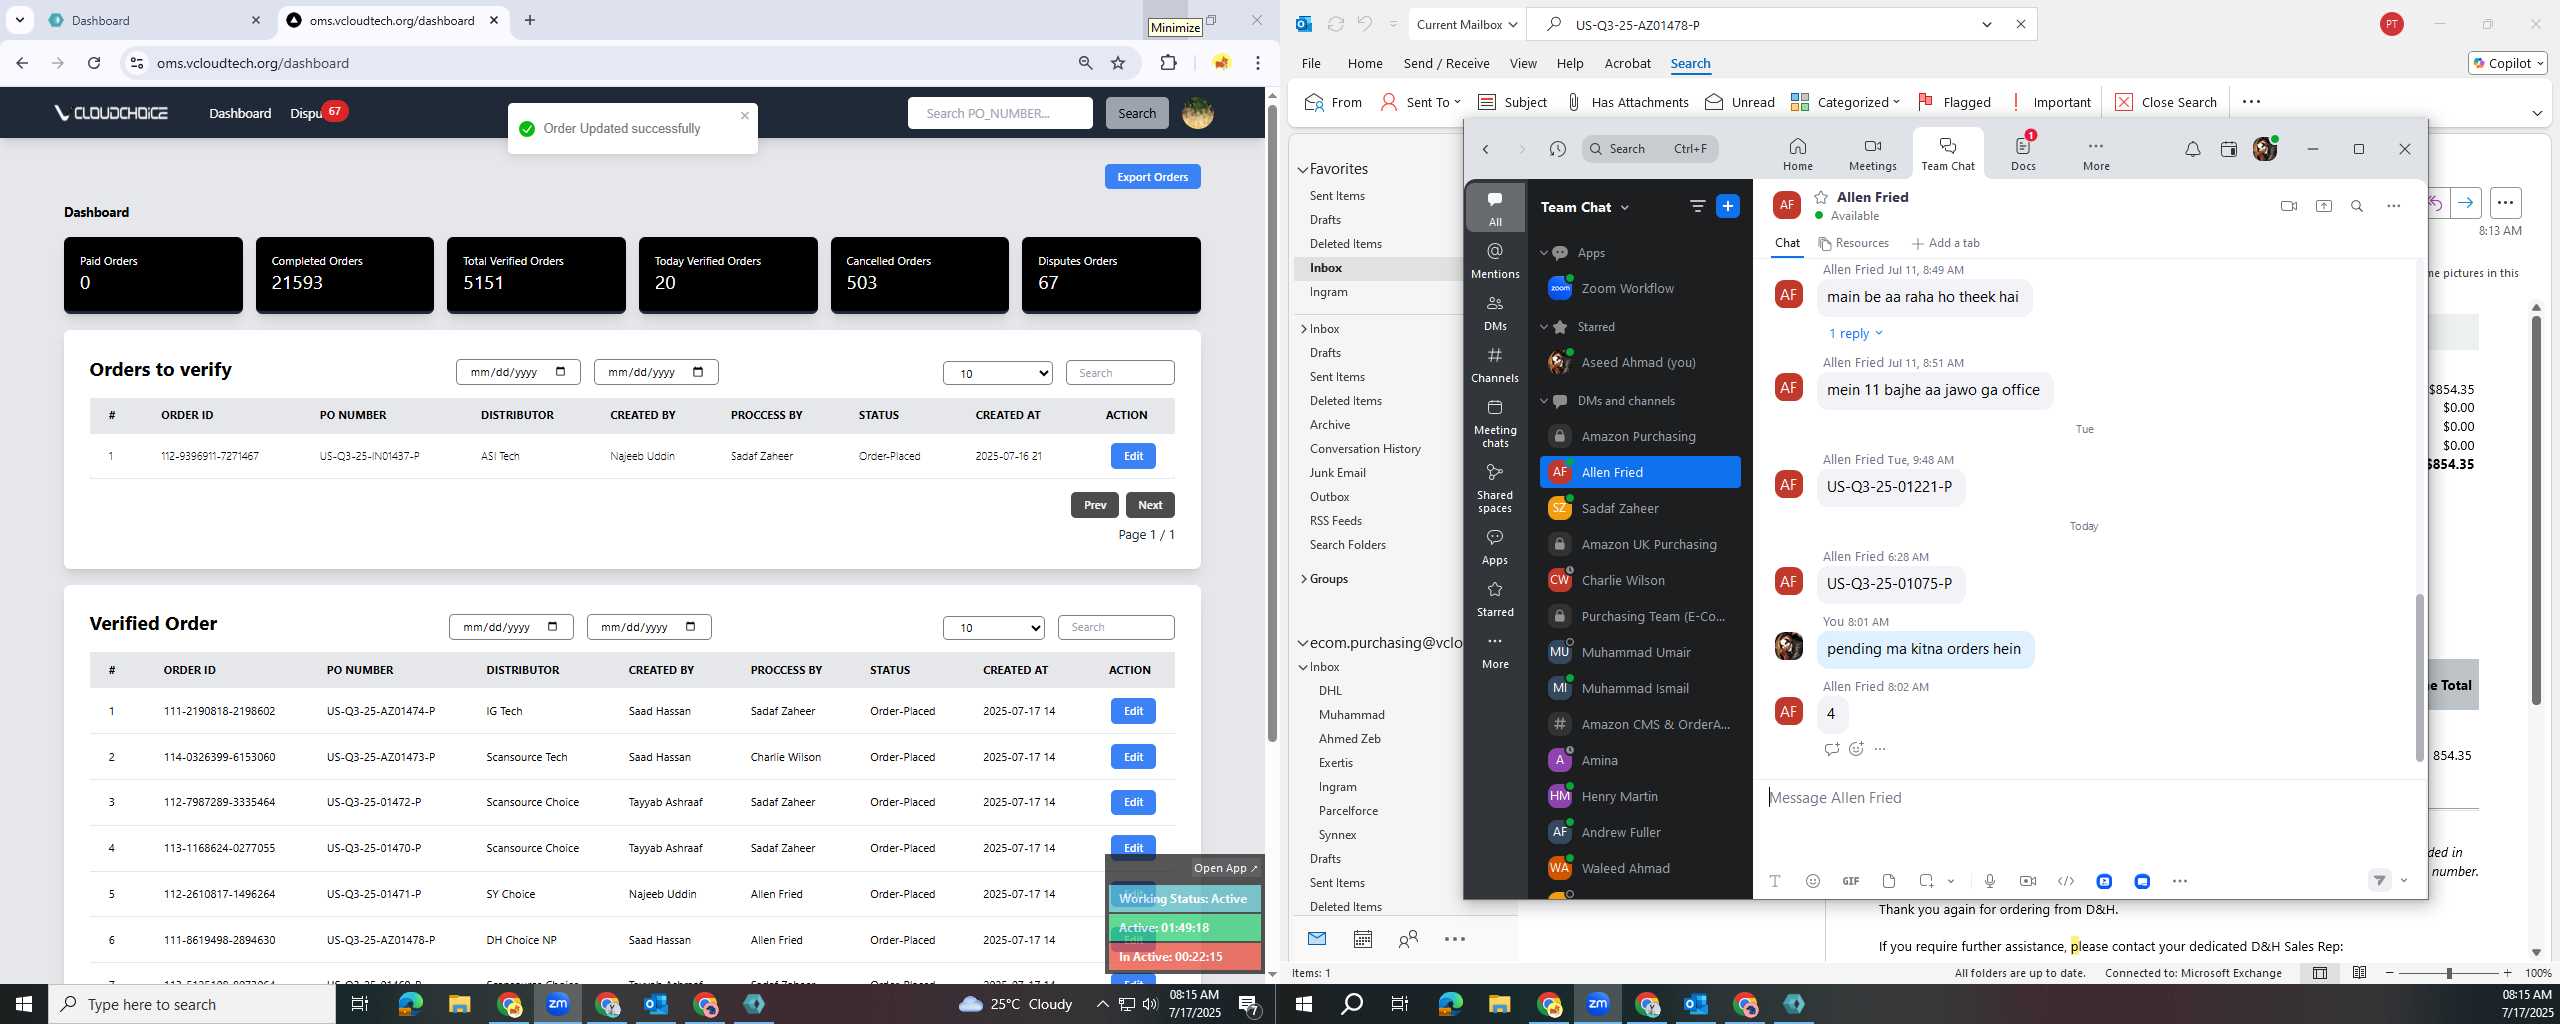Click Search button next to PO number field
Image resolution: width=2560 pixels, height=1024 pixels.
tap(1136, 113)
